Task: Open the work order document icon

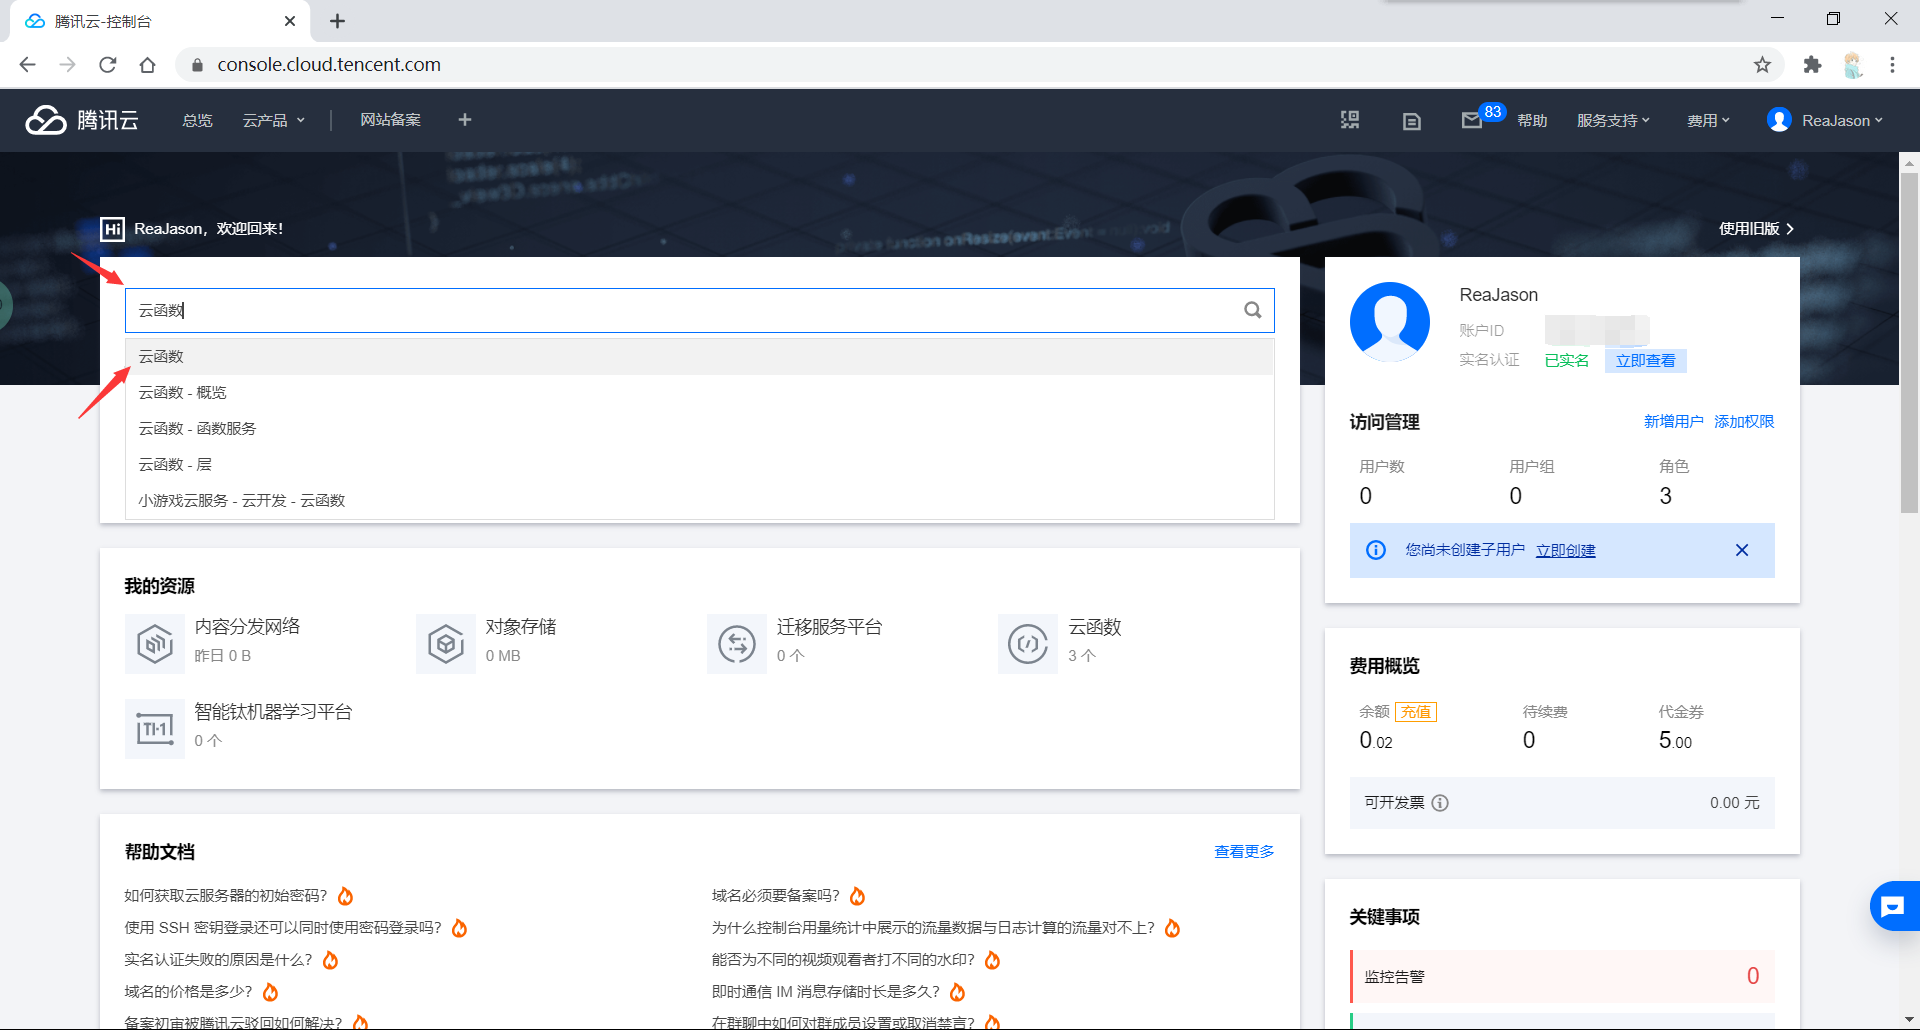Action: (x=1412, y=121)
